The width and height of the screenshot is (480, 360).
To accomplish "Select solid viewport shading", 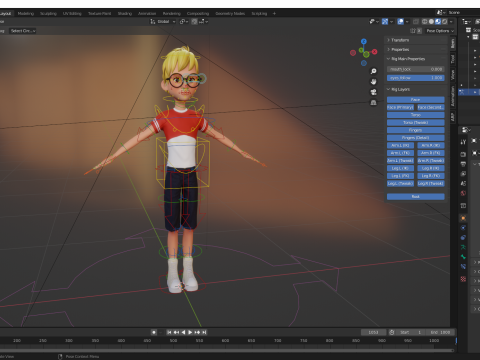I will [431, 22].
